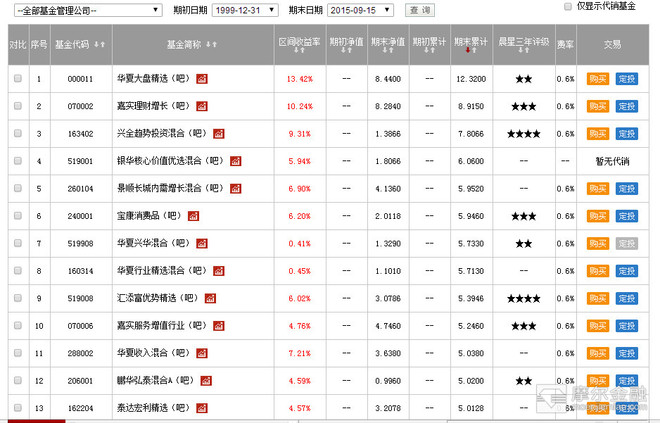Enable 仅显示代销基金 checkbox
660x423 pixels.
[568, 6]
